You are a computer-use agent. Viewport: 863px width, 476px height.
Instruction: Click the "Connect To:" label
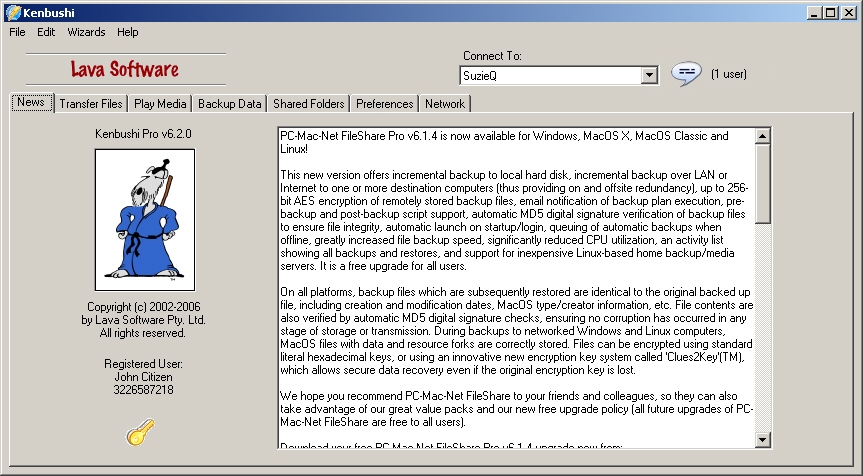click(x=492, y=56)
